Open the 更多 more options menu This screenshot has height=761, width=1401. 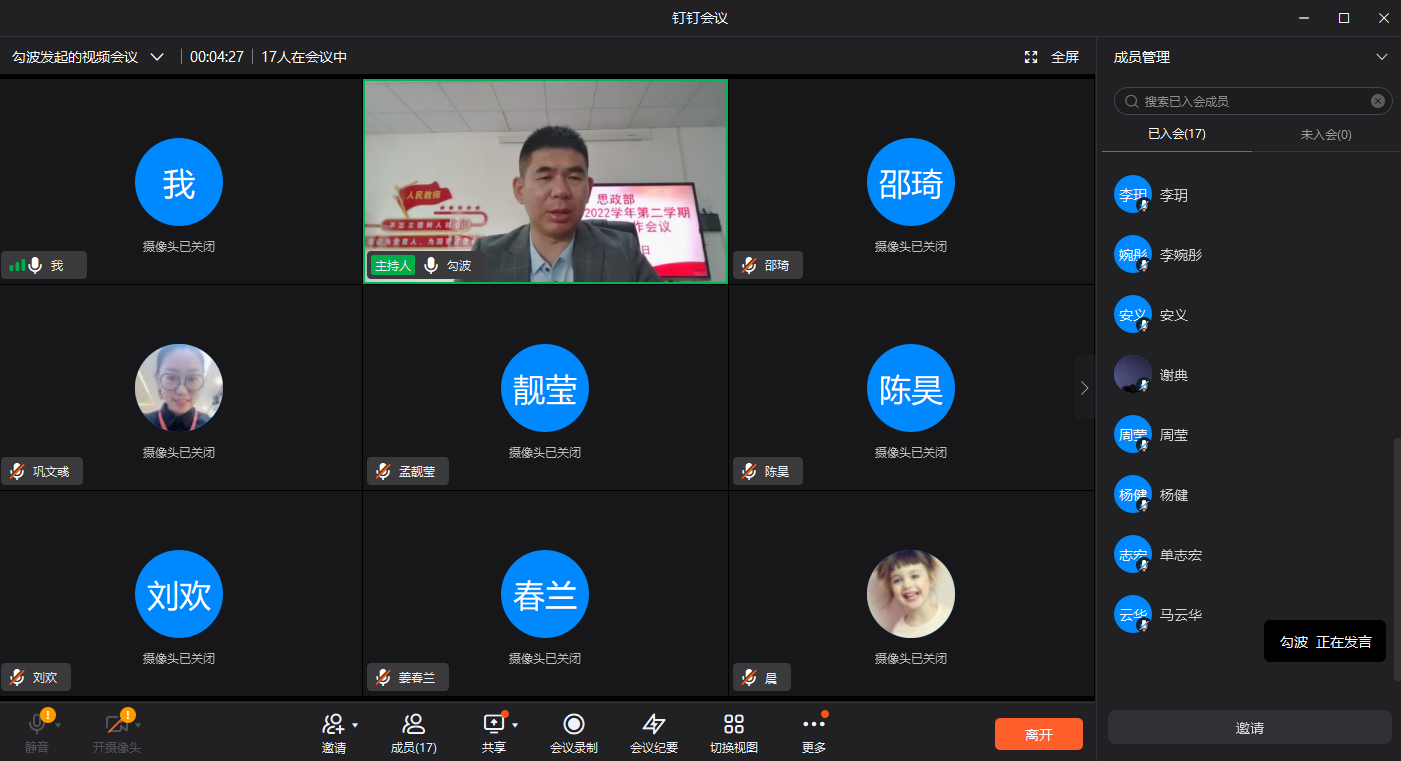[814, 725]
